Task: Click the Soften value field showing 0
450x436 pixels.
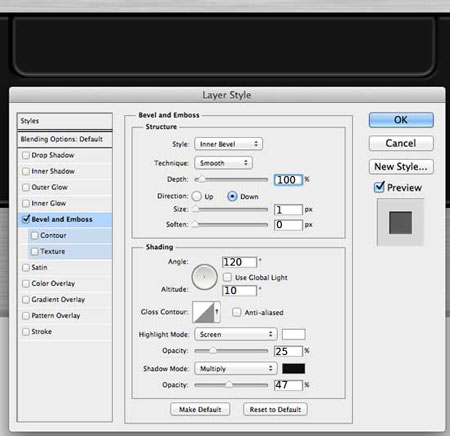Action: click(288, 225)
